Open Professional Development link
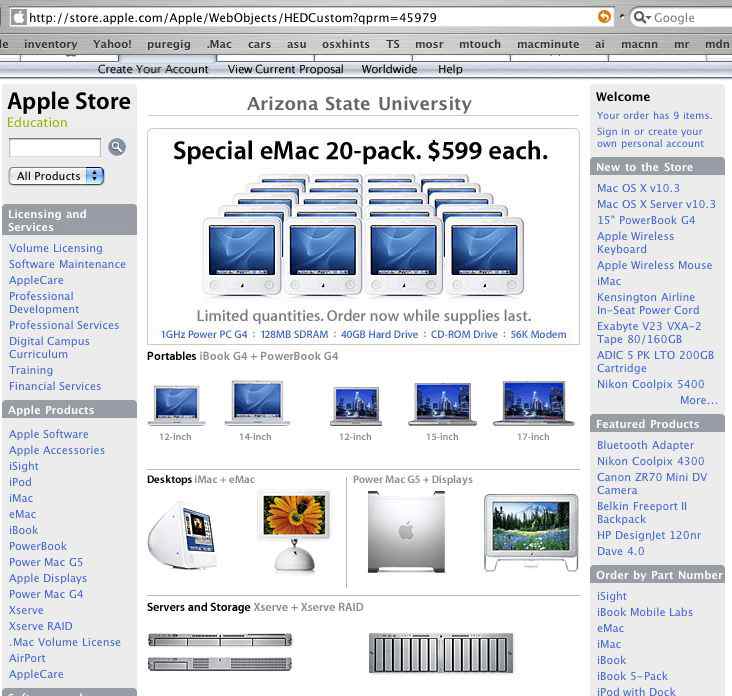 click(x=44, y=302)
